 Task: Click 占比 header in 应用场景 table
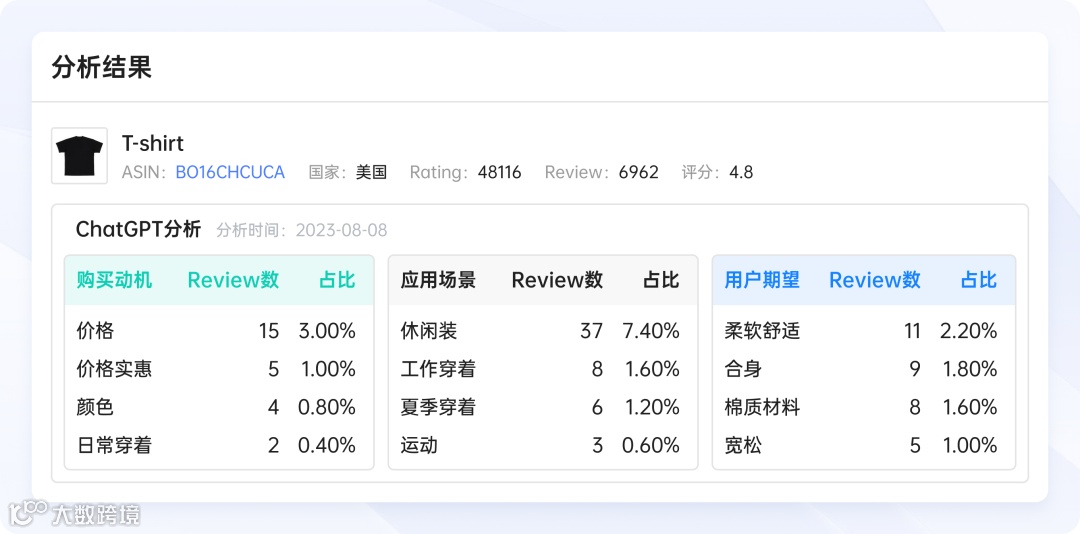click(661, 280)
